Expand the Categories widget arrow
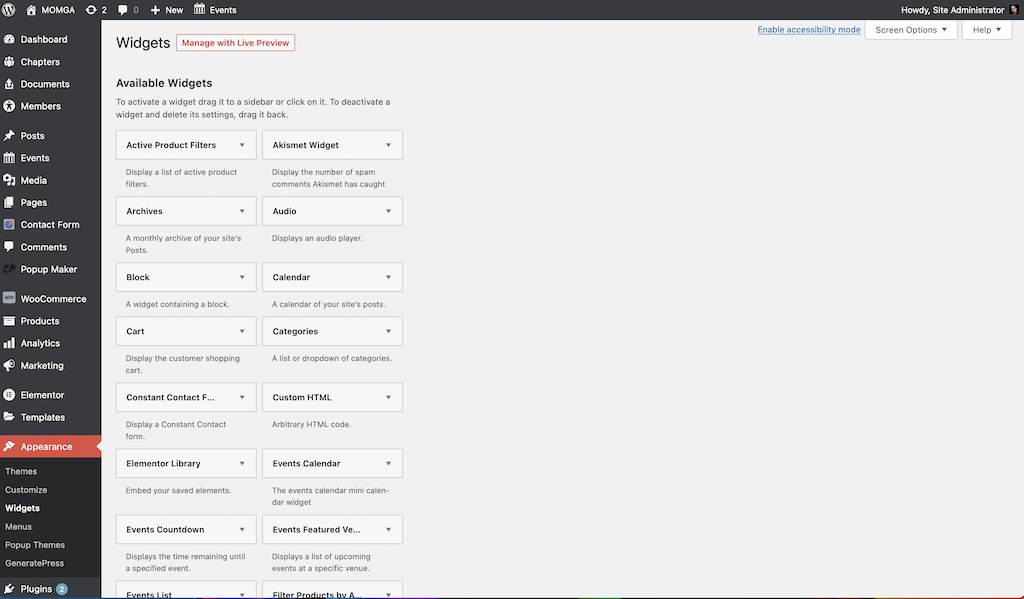 [388, 331]
